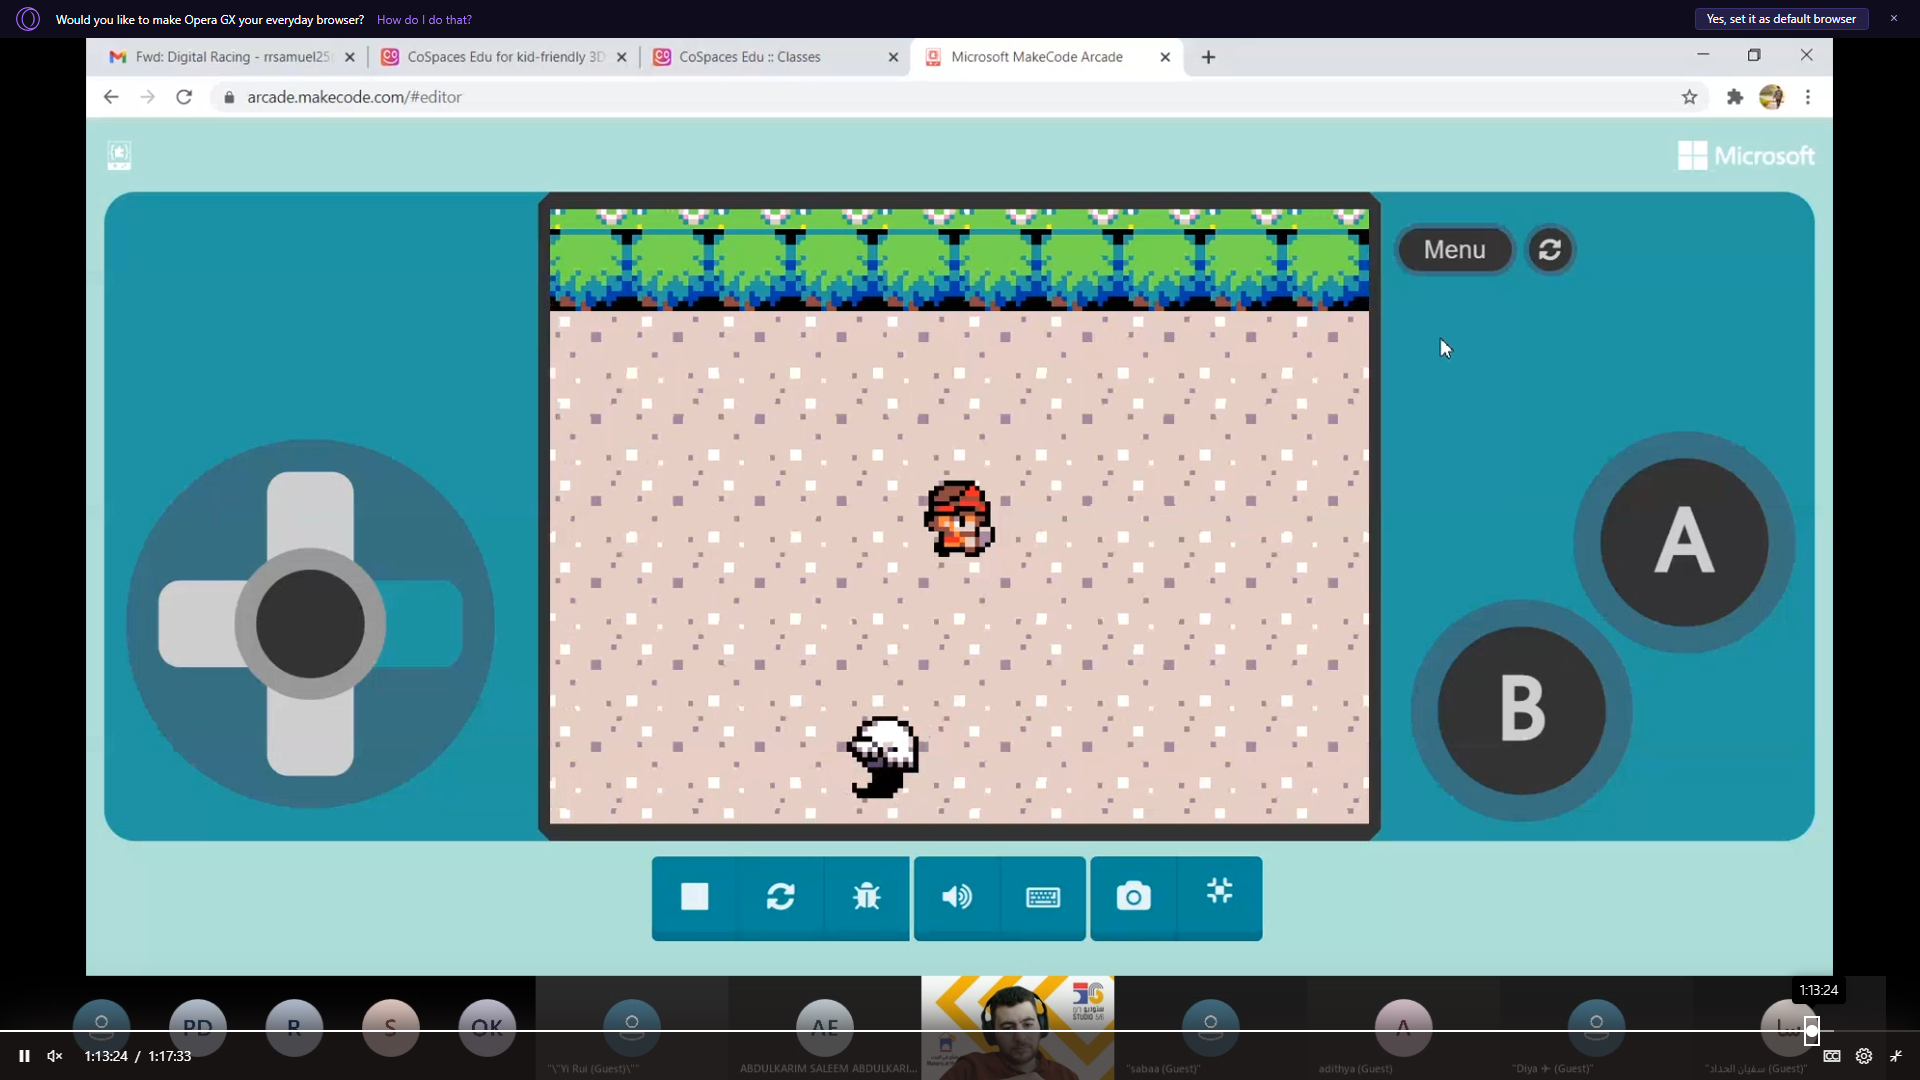Click the white ghost sprite
The image size is (1920, 1080).
click(x=883, y=757)
